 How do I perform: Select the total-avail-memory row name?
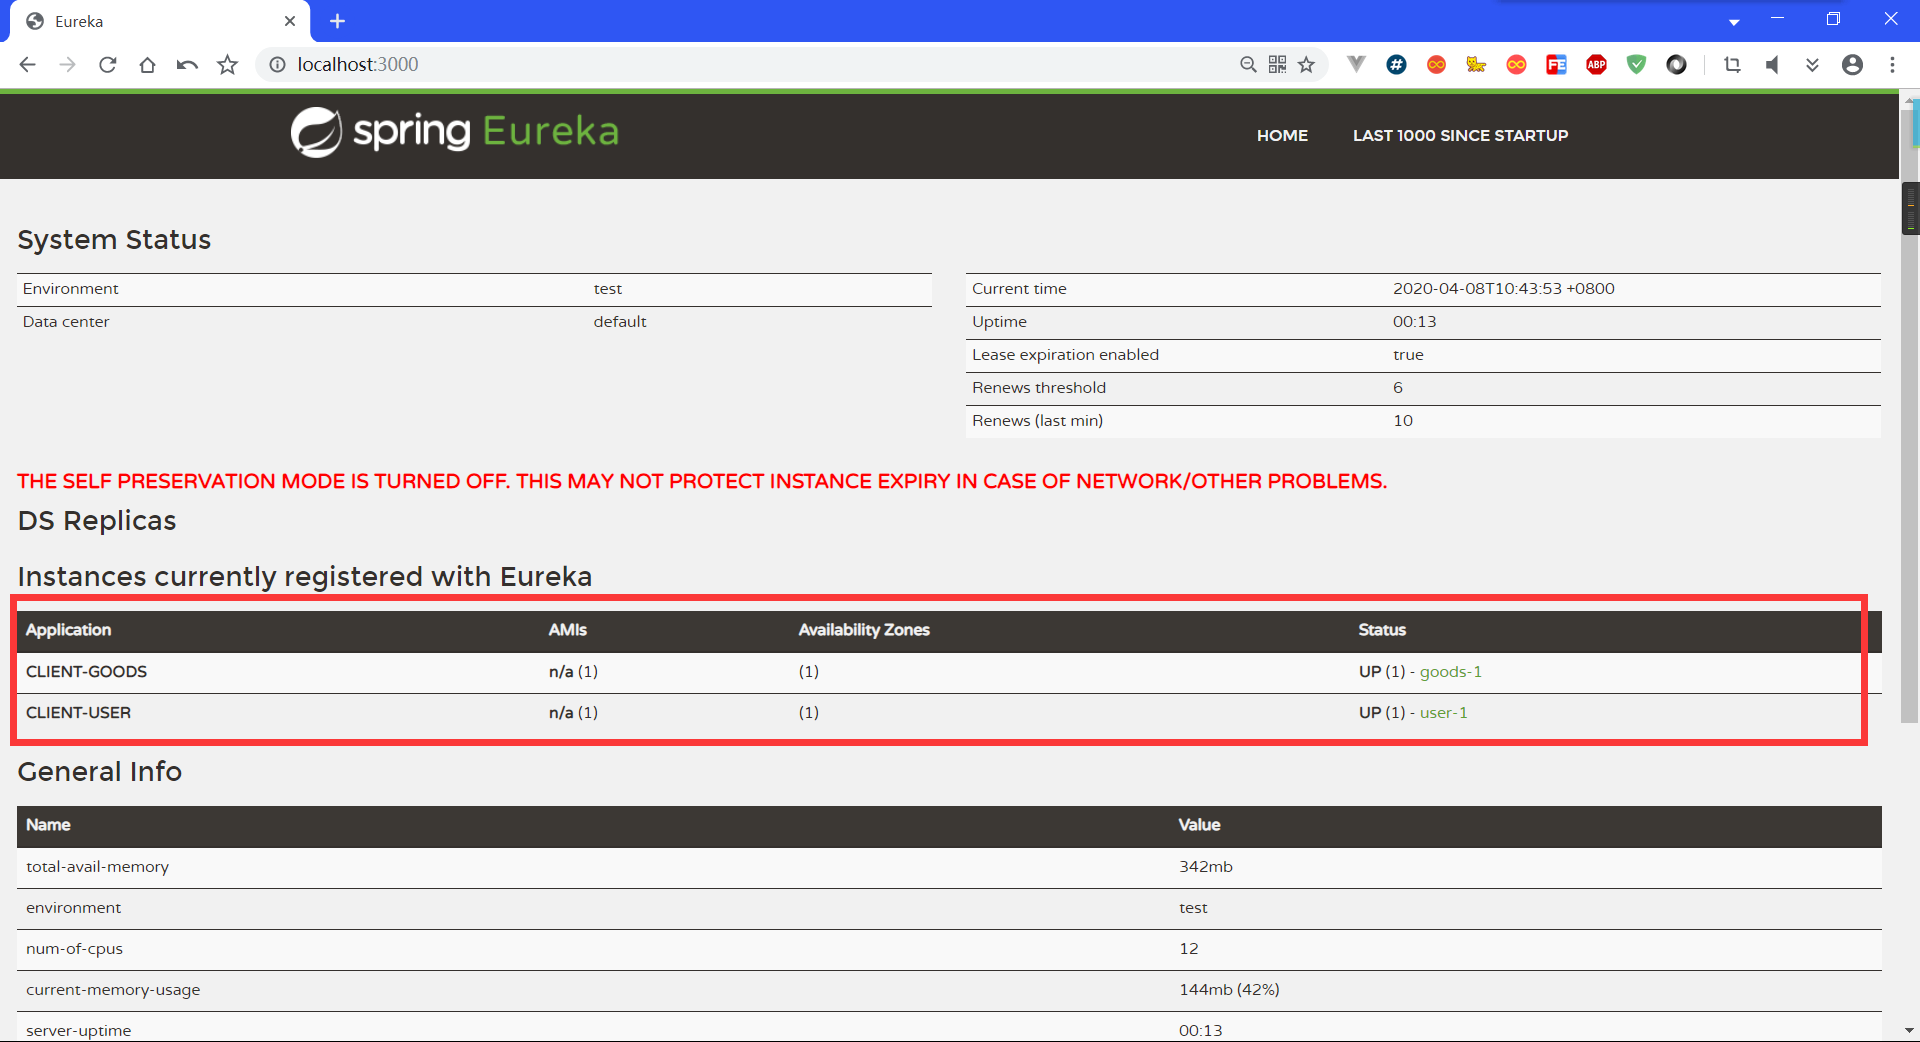(97, 867)
